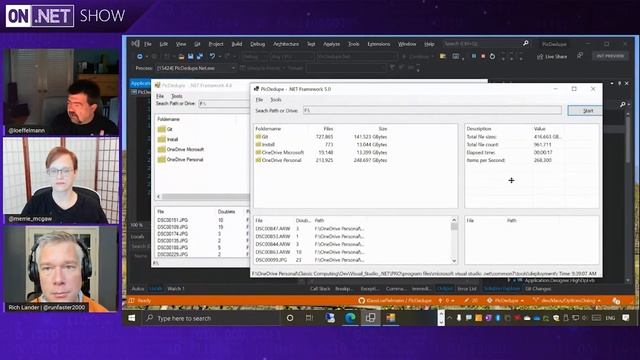Viewport: 640px width, 360px height.
Task: Stop debugging with the red square icon
Action: click(x=483, y=56)
